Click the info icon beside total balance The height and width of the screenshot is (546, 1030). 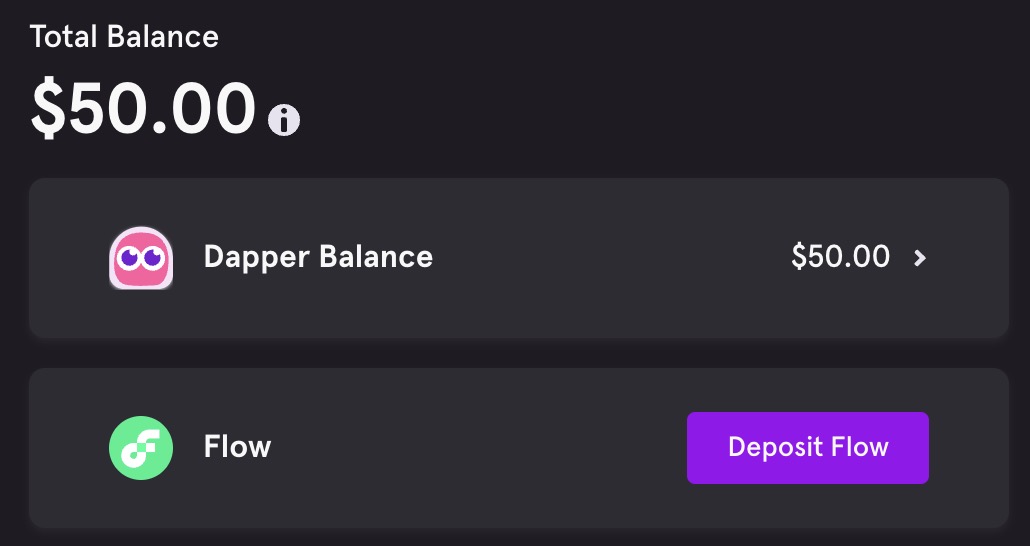284,120
